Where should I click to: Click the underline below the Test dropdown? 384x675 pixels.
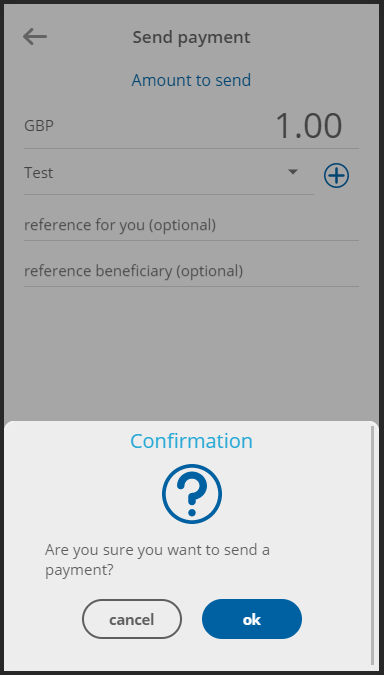(x=169, y=194)
